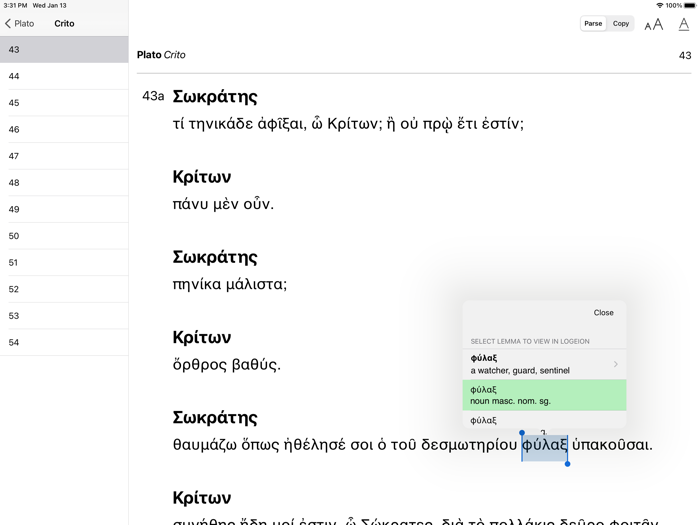Tap the word ἐστίν in first line
700x525 pixels.
click(x=503, y=124)
